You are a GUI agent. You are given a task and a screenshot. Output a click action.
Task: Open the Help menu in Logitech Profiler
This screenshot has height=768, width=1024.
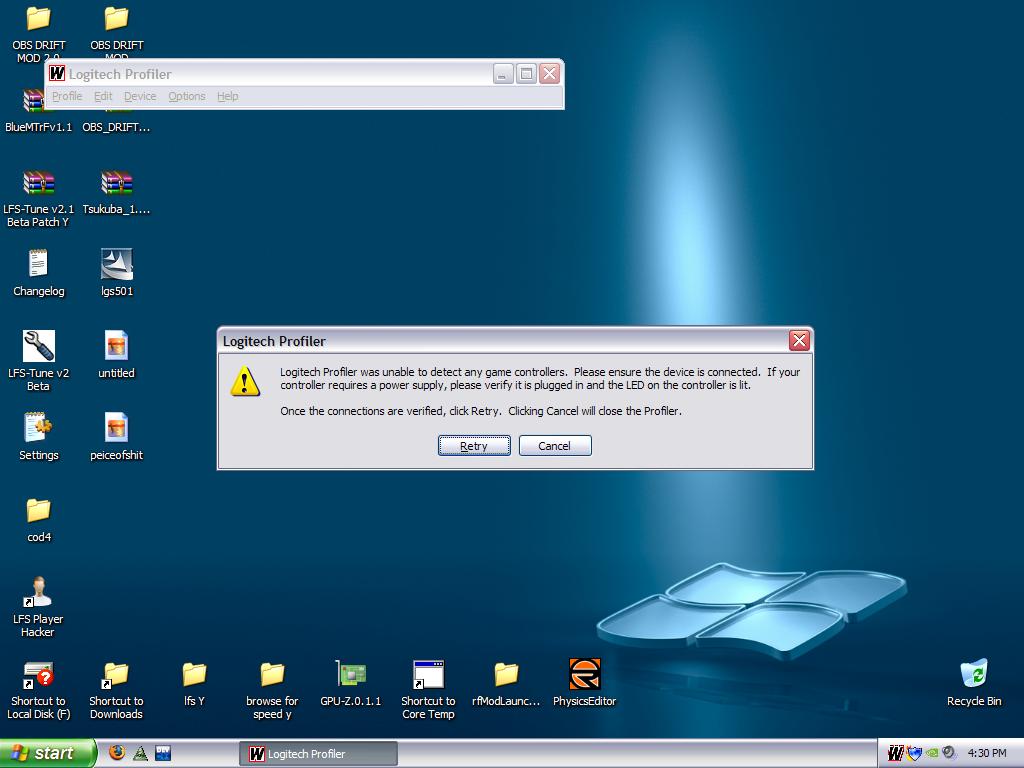tap(227, 96)
